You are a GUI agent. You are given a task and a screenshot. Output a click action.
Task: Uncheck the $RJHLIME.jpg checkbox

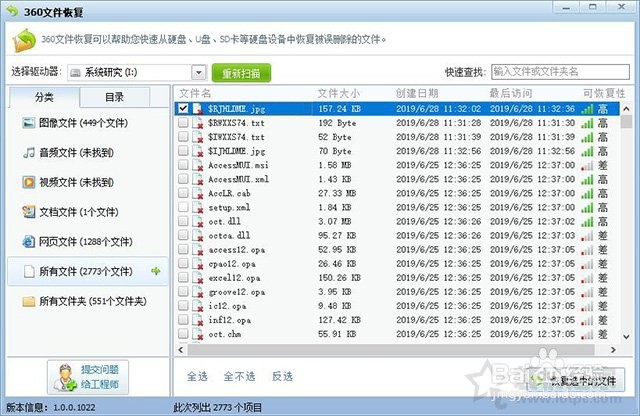[x=183, y=108]
